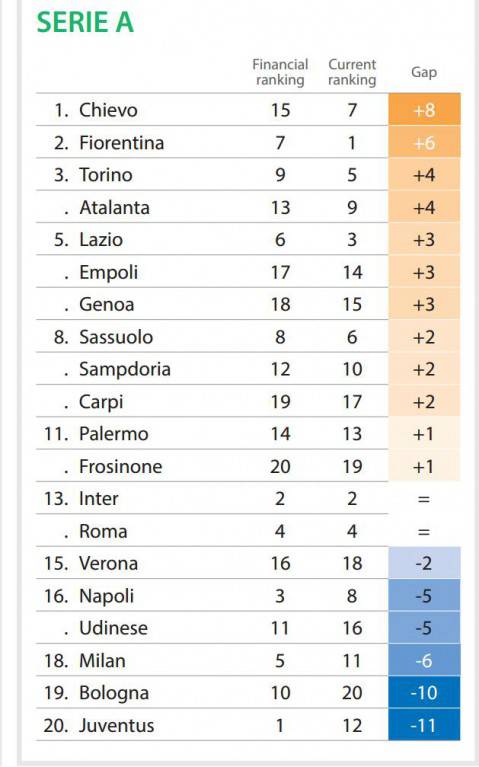Select the Sampdoria team name

tap(125, 369)
